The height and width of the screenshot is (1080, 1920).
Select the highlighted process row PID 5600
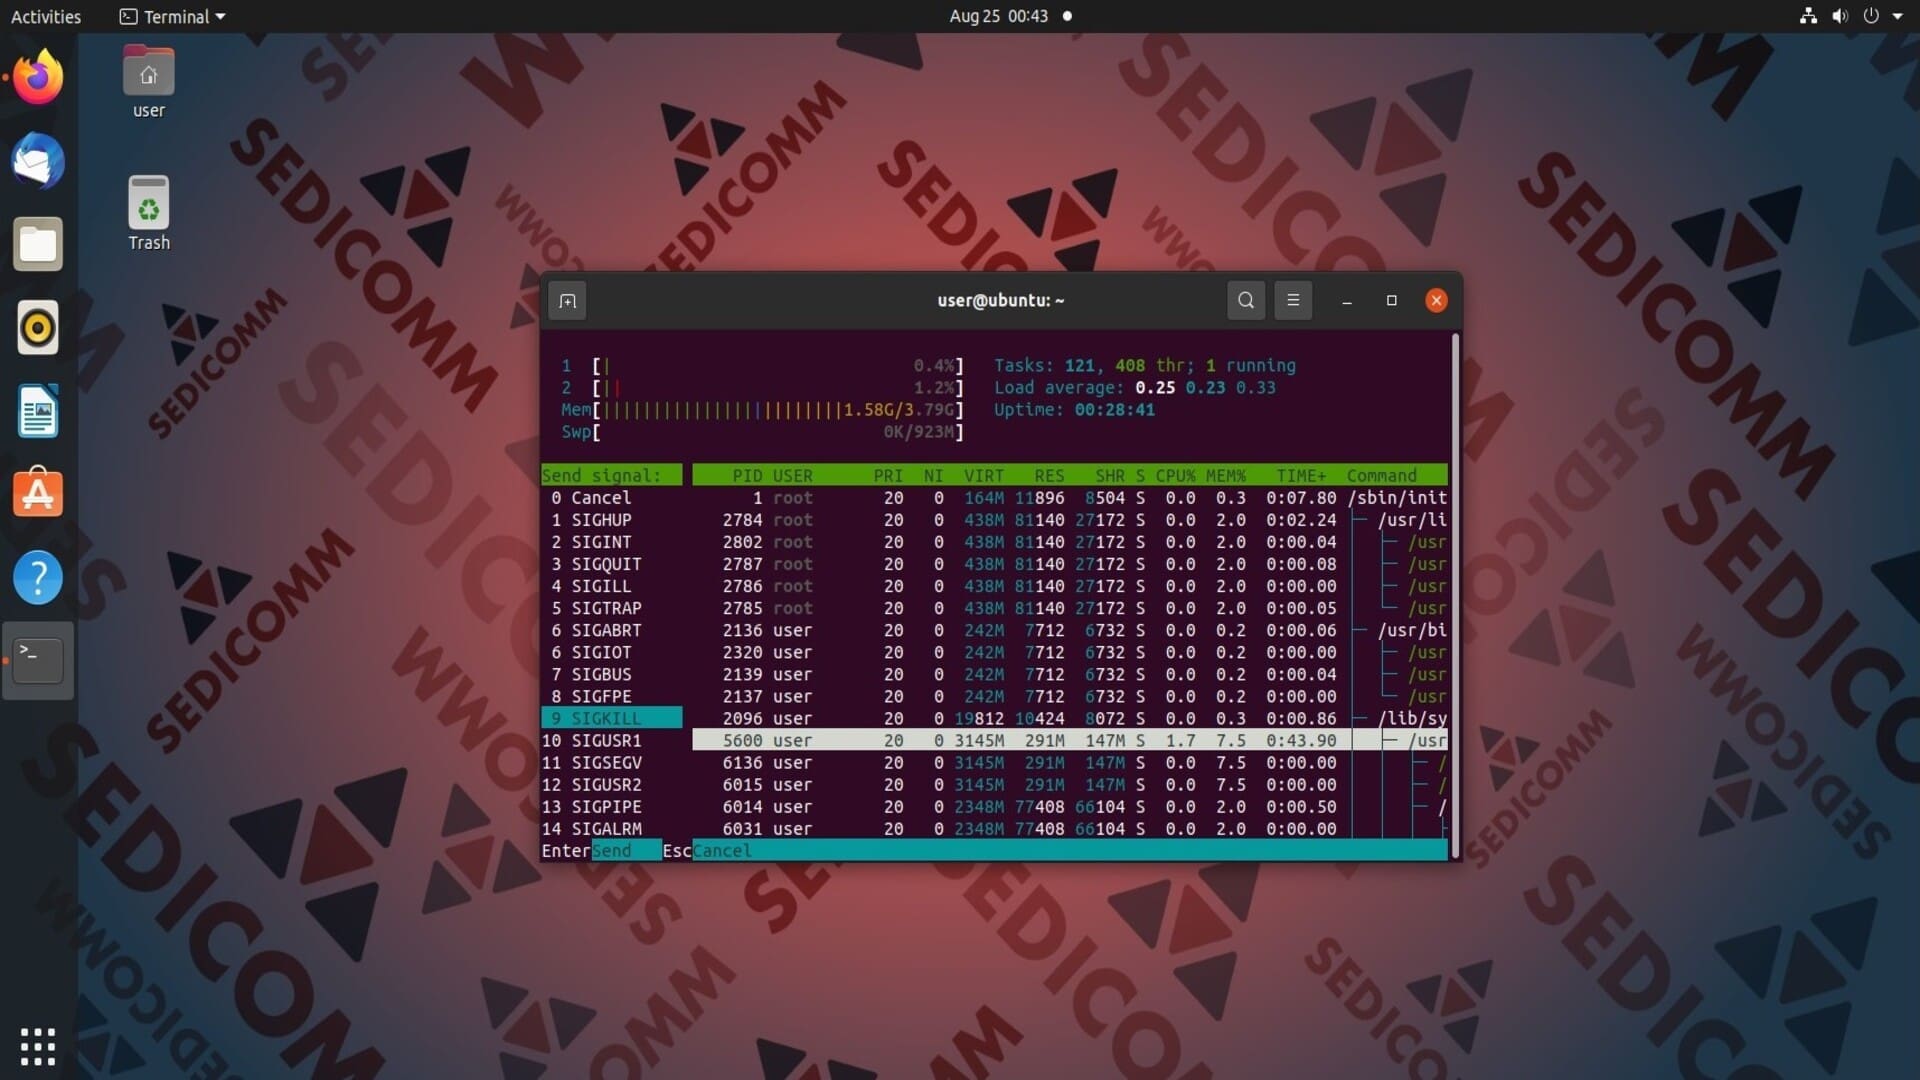1070,741
